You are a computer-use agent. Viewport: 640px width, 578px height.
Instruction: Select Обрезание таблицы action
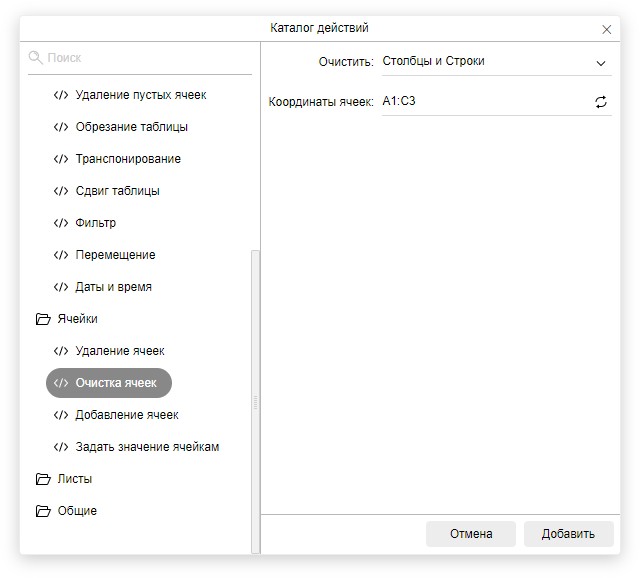coord(131,127)
